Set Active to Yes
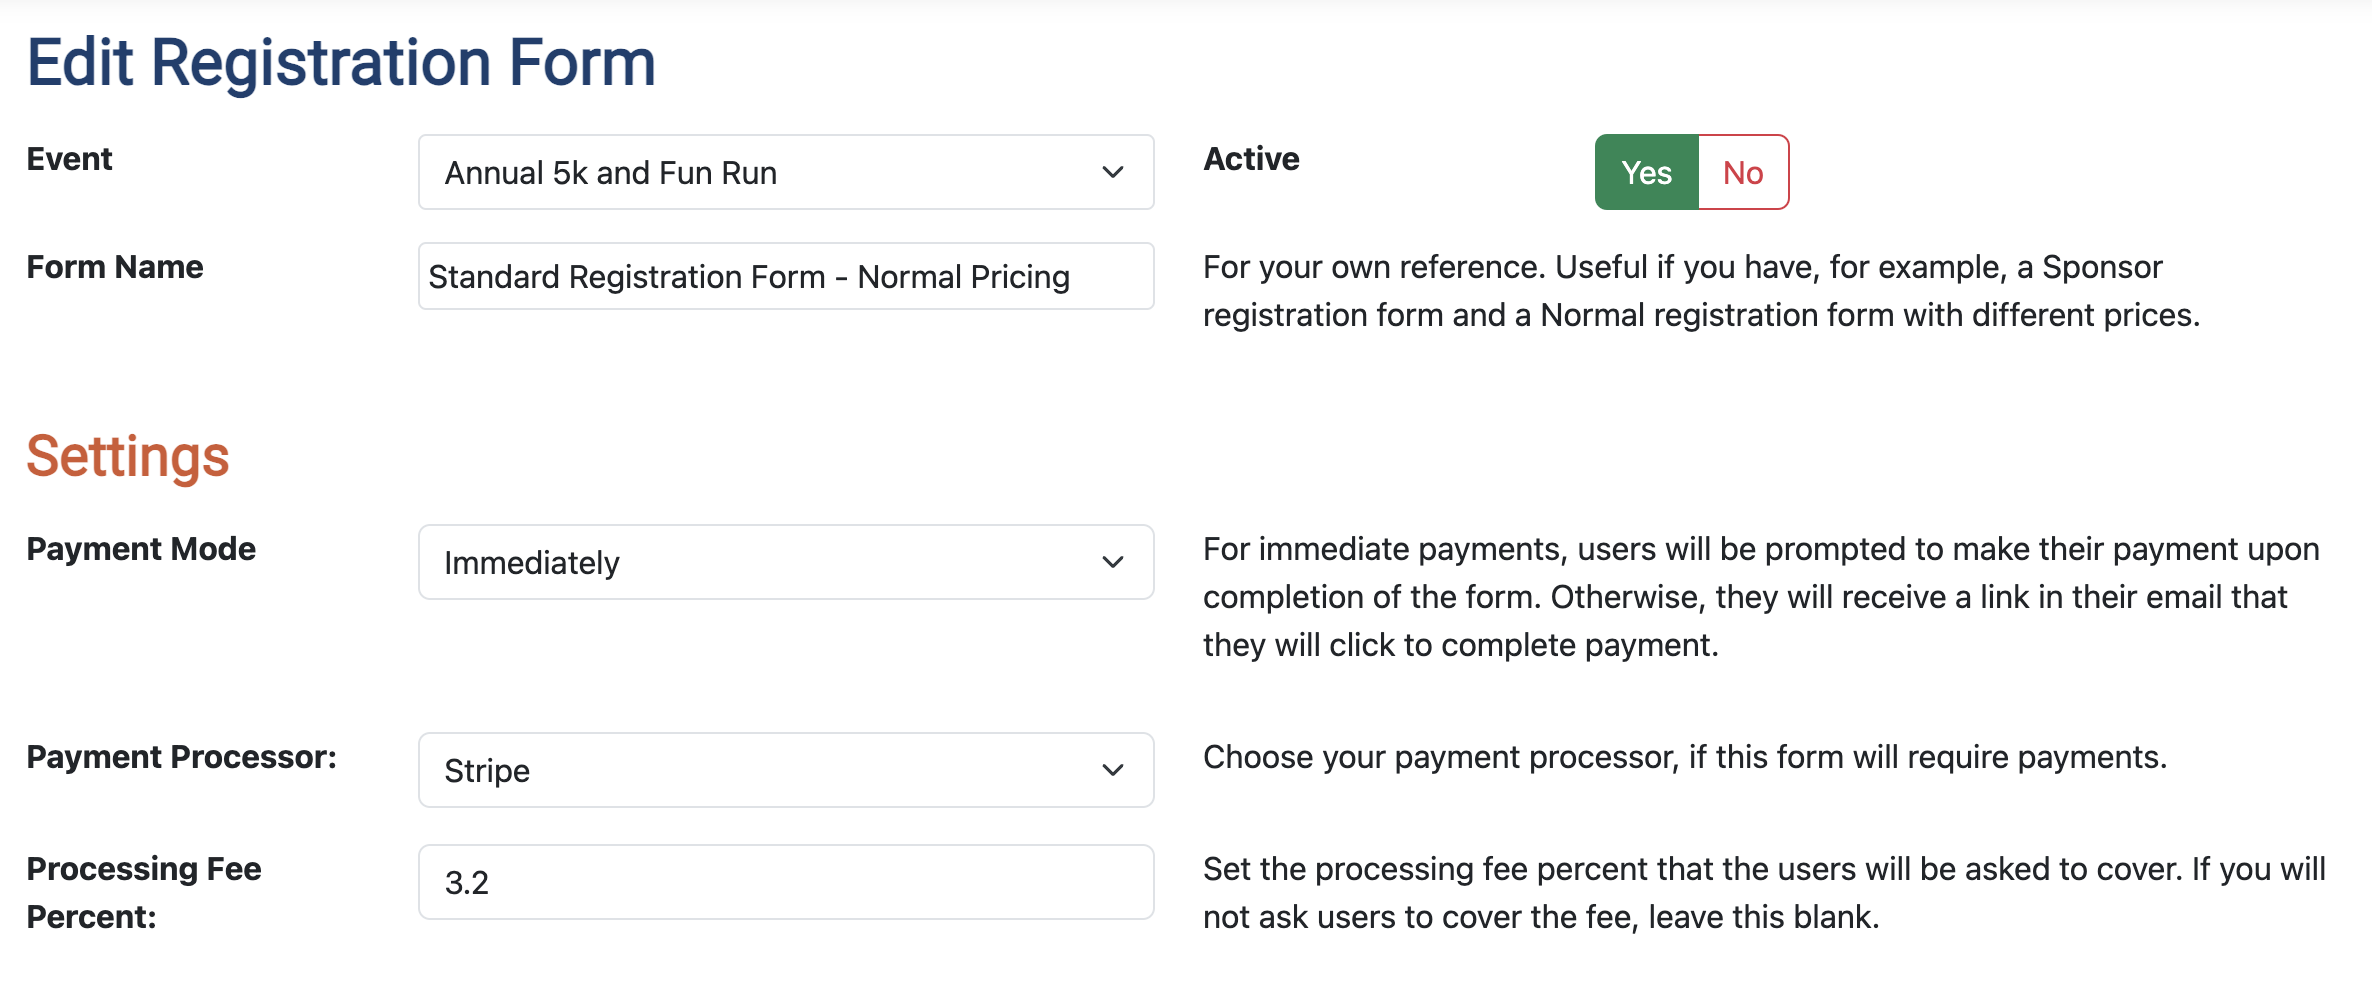 pos(1646,172)
